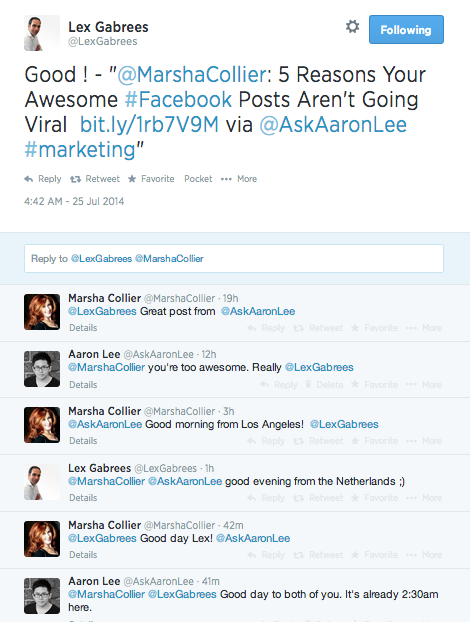Favorite 'Good morning from Los Angeles' tweet

point(374,441)
